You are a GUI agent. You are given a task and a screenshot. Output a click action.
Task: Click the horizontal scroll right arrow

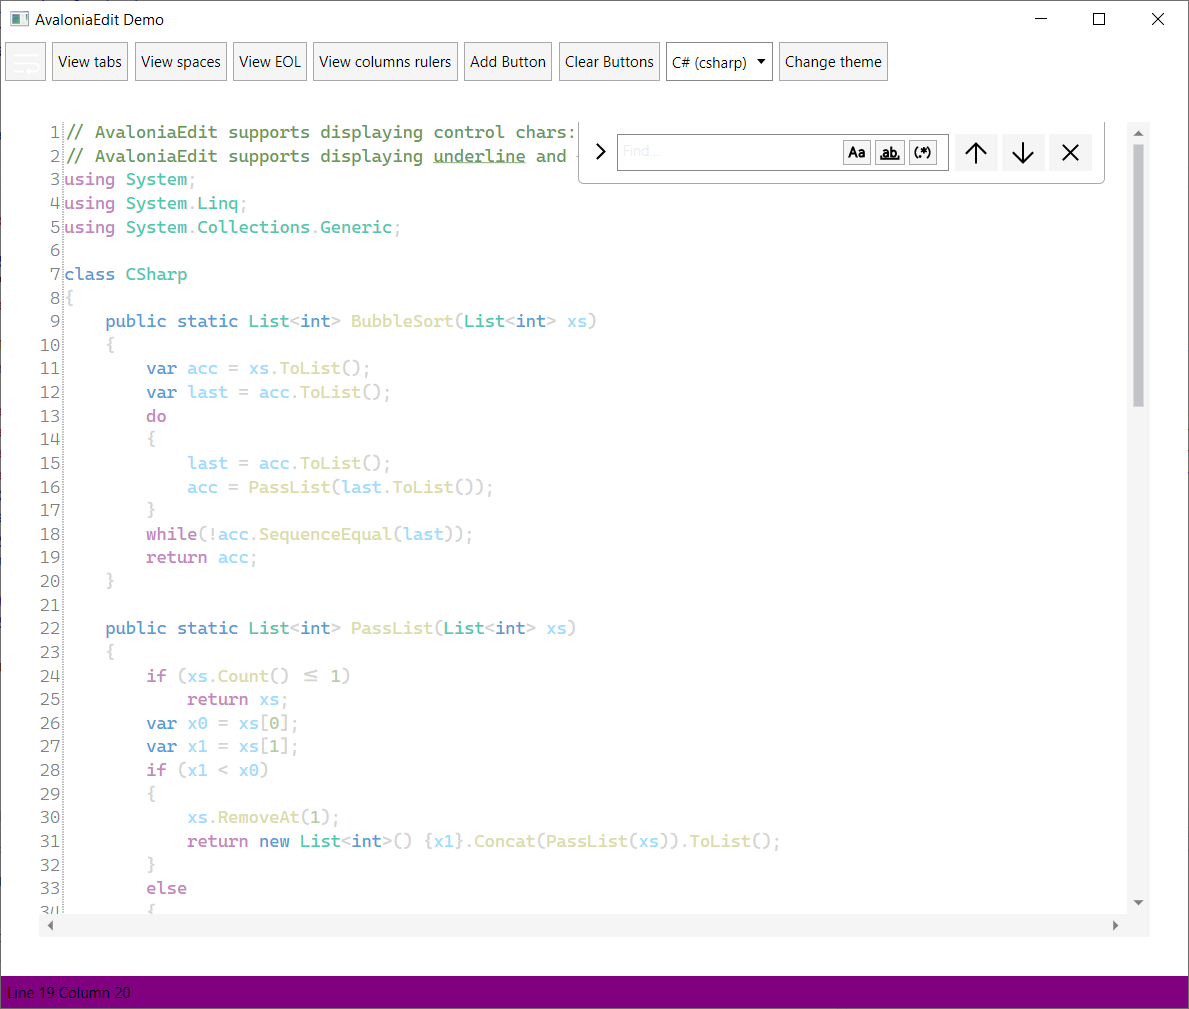1115,925
